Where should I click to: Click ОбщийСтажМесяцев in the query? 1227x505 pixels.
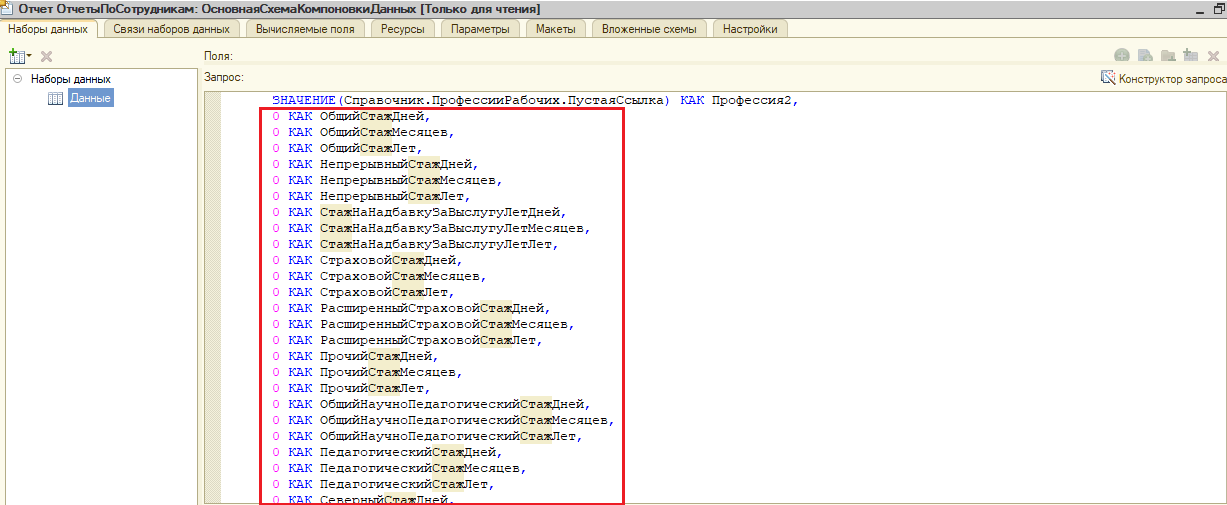(x=386, y=132)
